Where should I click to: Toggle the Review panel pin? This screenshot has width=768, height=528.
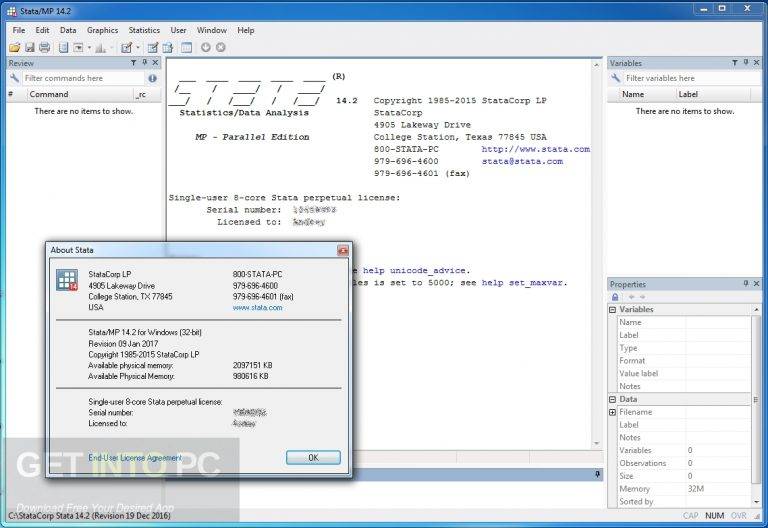pyautogui.click(x=144, y=63)
